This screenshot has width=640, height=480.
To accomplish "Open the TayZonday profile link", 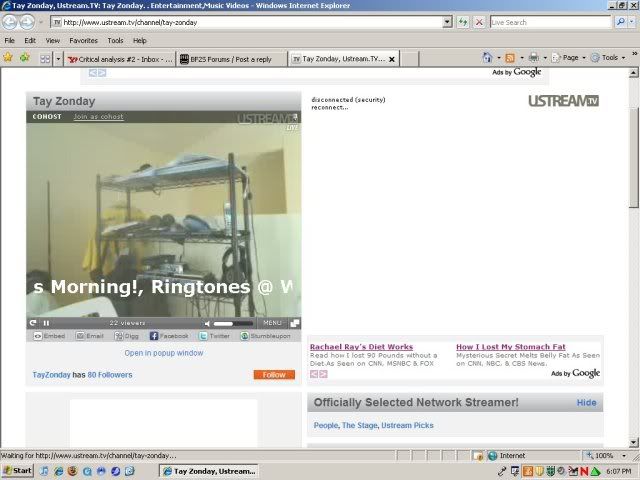I will pyautogui.click(x=51, y=375).
